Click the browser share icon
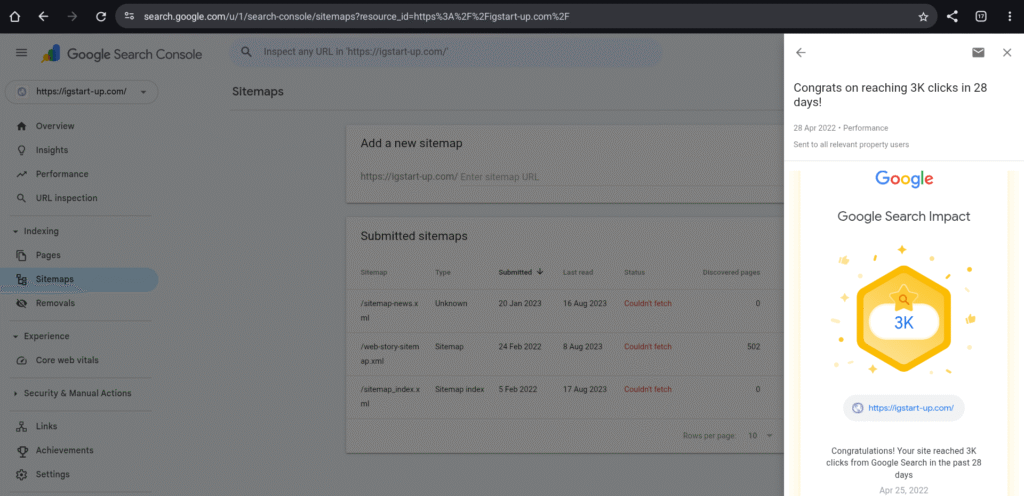1024x496 pixels. (952, 17)
